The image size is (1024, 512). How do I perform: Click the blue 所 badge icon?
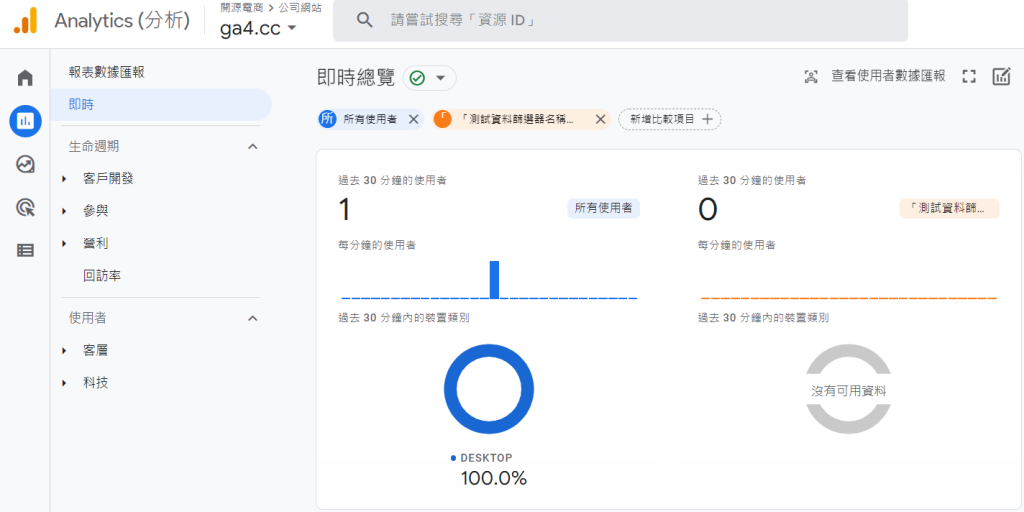328,120
